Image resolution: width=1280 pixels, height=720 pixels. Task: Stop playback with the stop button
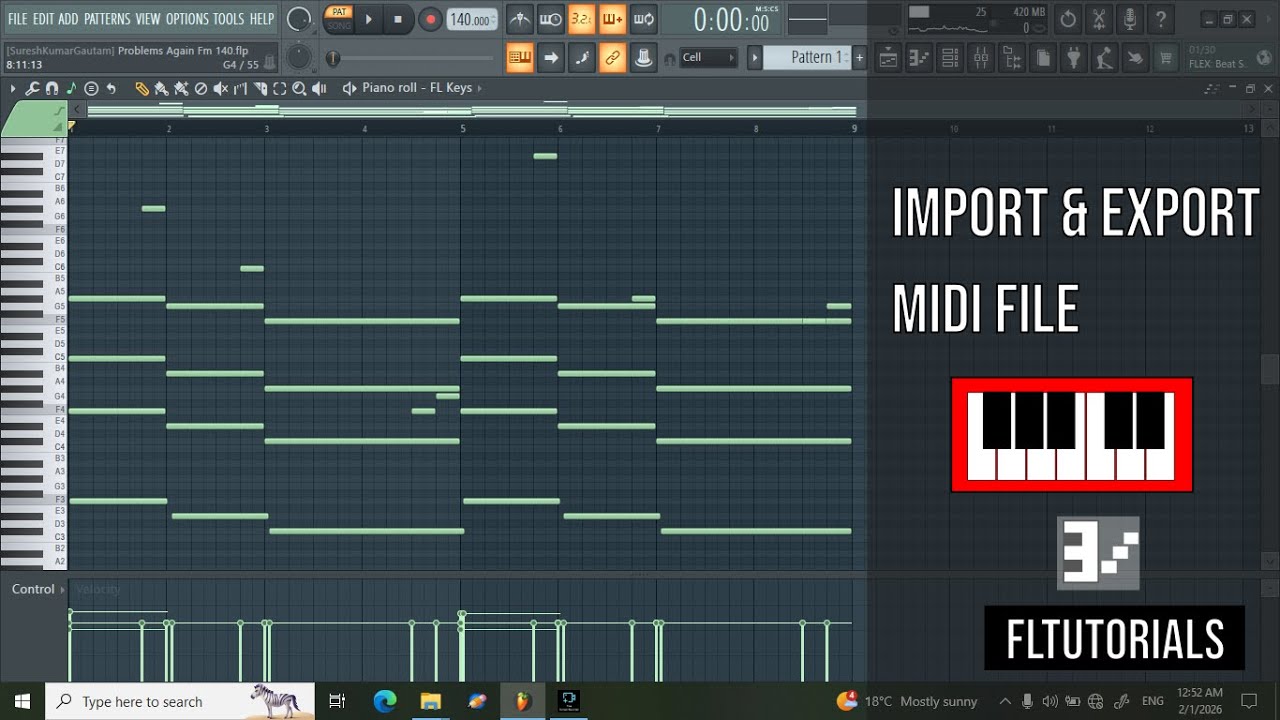tap(398, 19)
